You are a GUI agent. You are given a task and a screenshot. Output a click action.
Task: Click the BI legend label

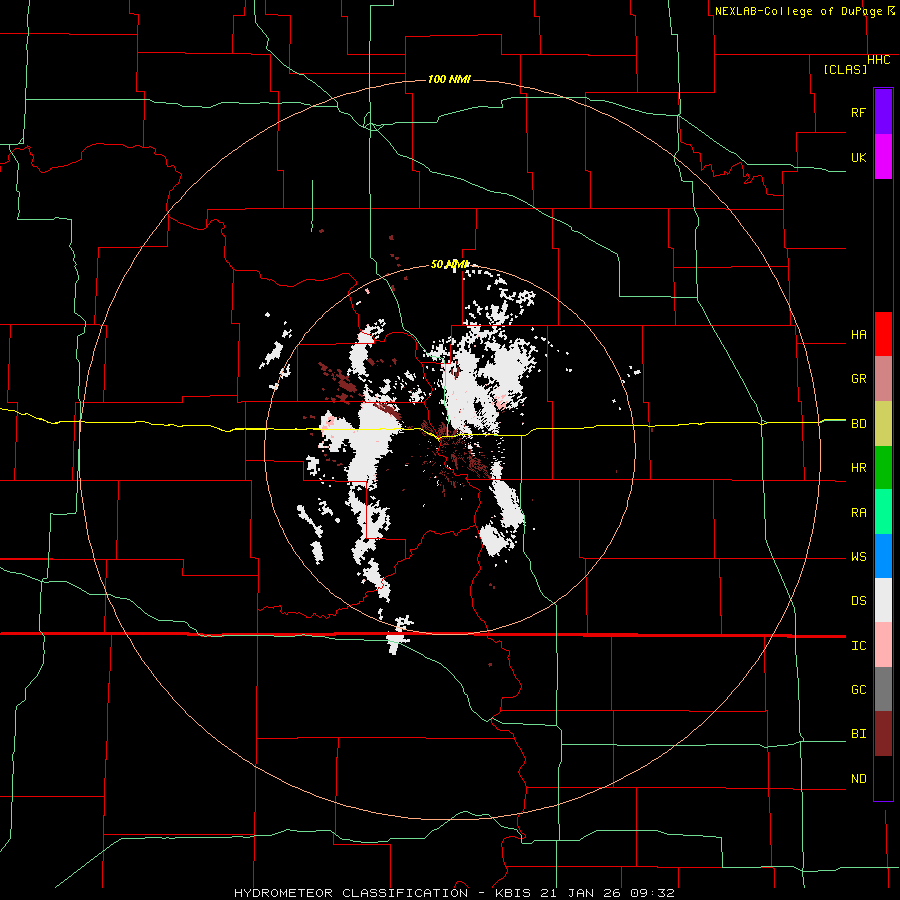point(858,734)
